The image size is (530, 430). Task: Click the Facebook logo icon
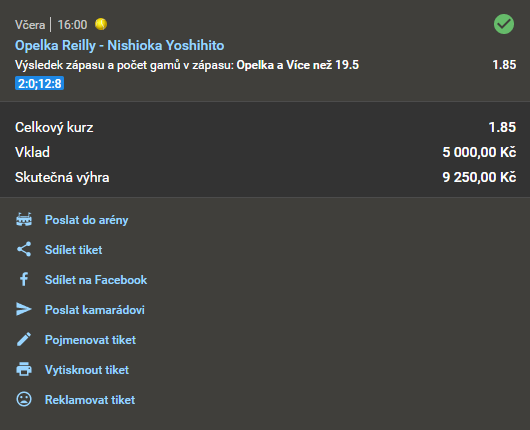24,280
